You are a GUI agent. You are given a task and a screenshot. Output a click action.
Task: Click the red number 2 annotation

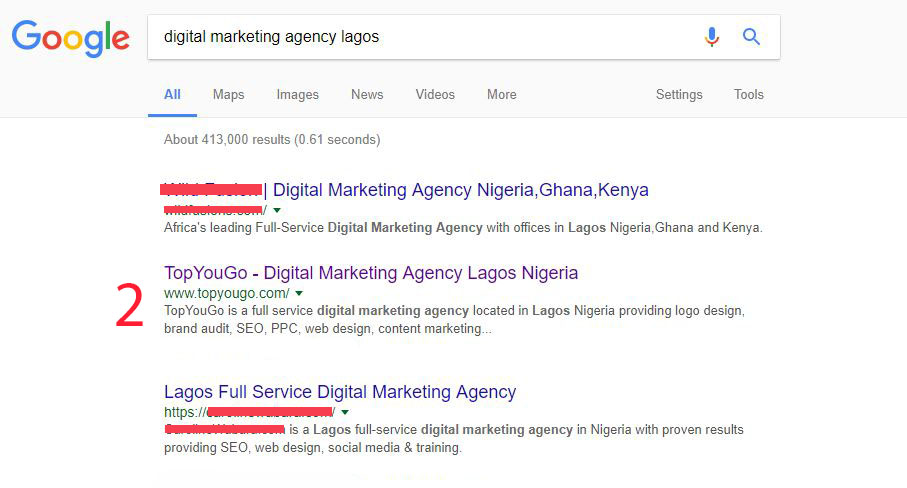point(130,305)
